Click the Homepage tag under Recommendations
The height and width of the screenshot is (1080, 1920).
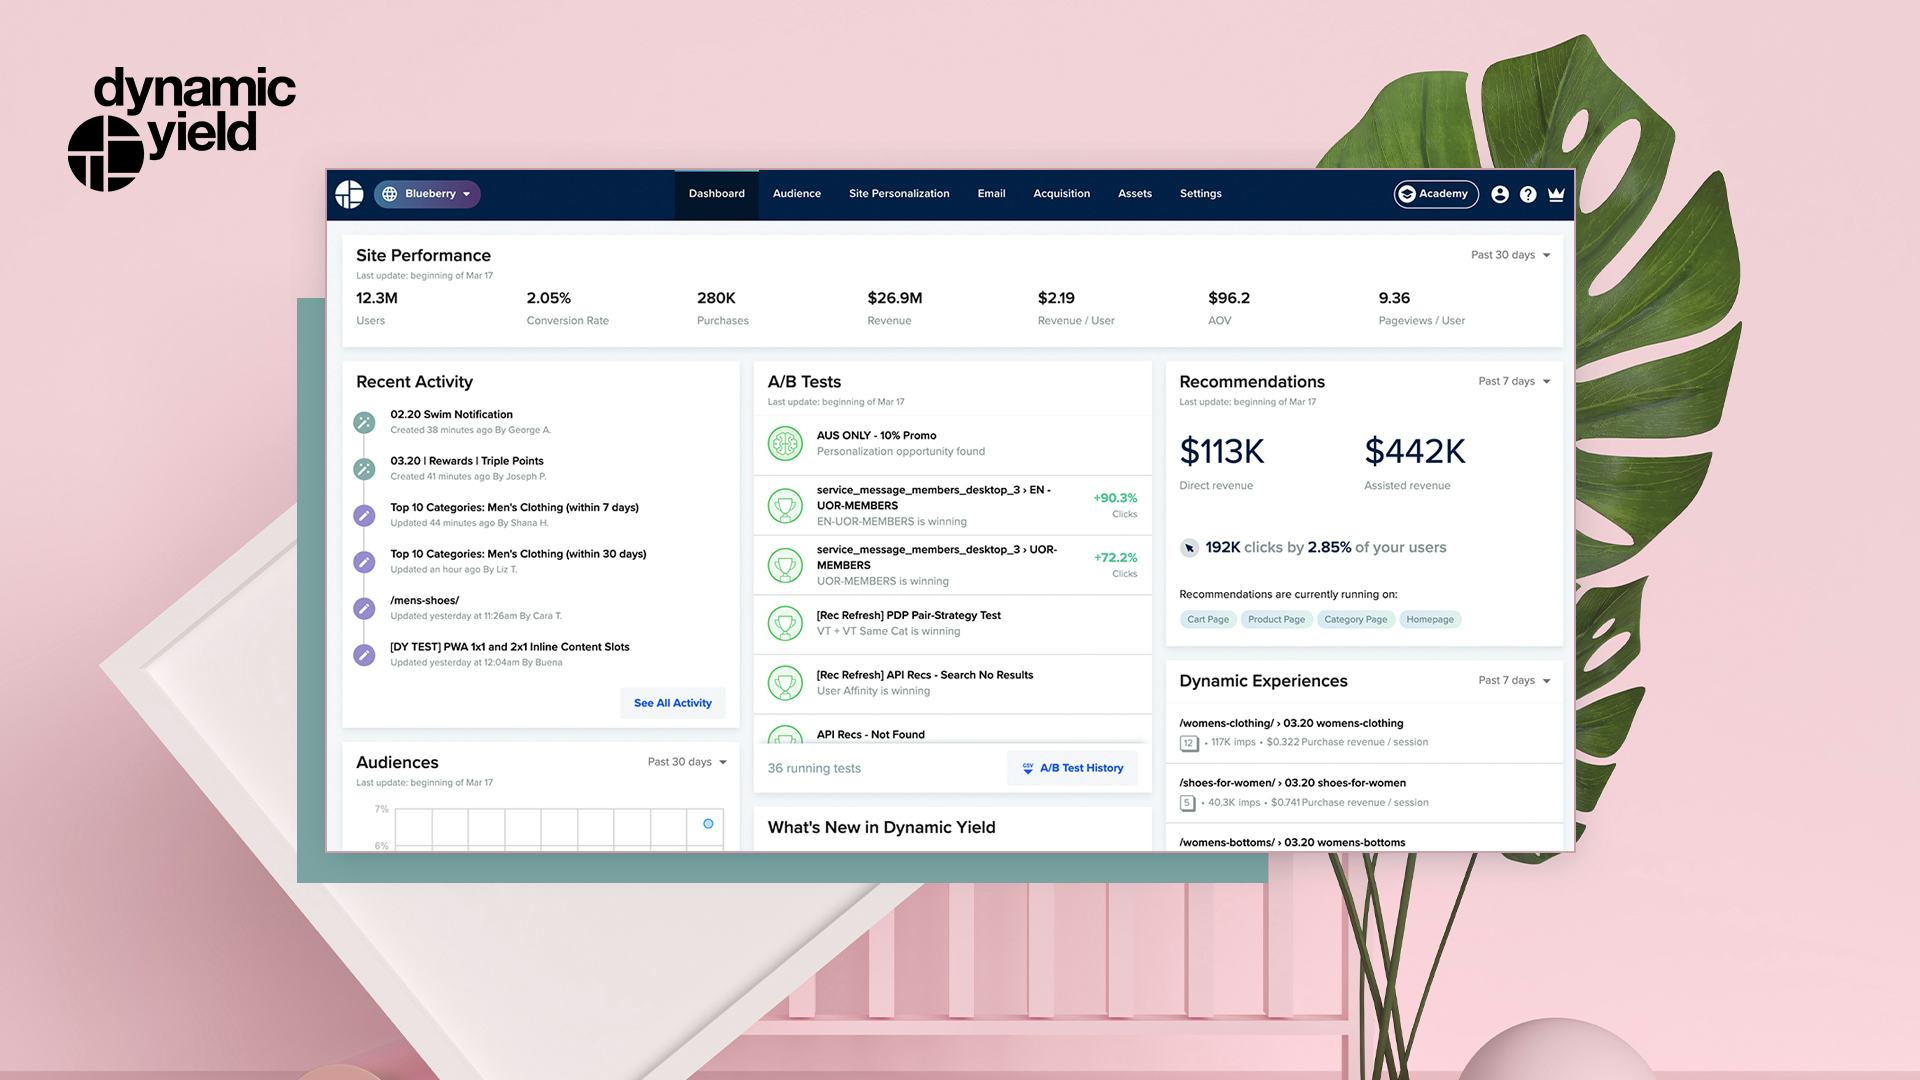point(1430,619)
